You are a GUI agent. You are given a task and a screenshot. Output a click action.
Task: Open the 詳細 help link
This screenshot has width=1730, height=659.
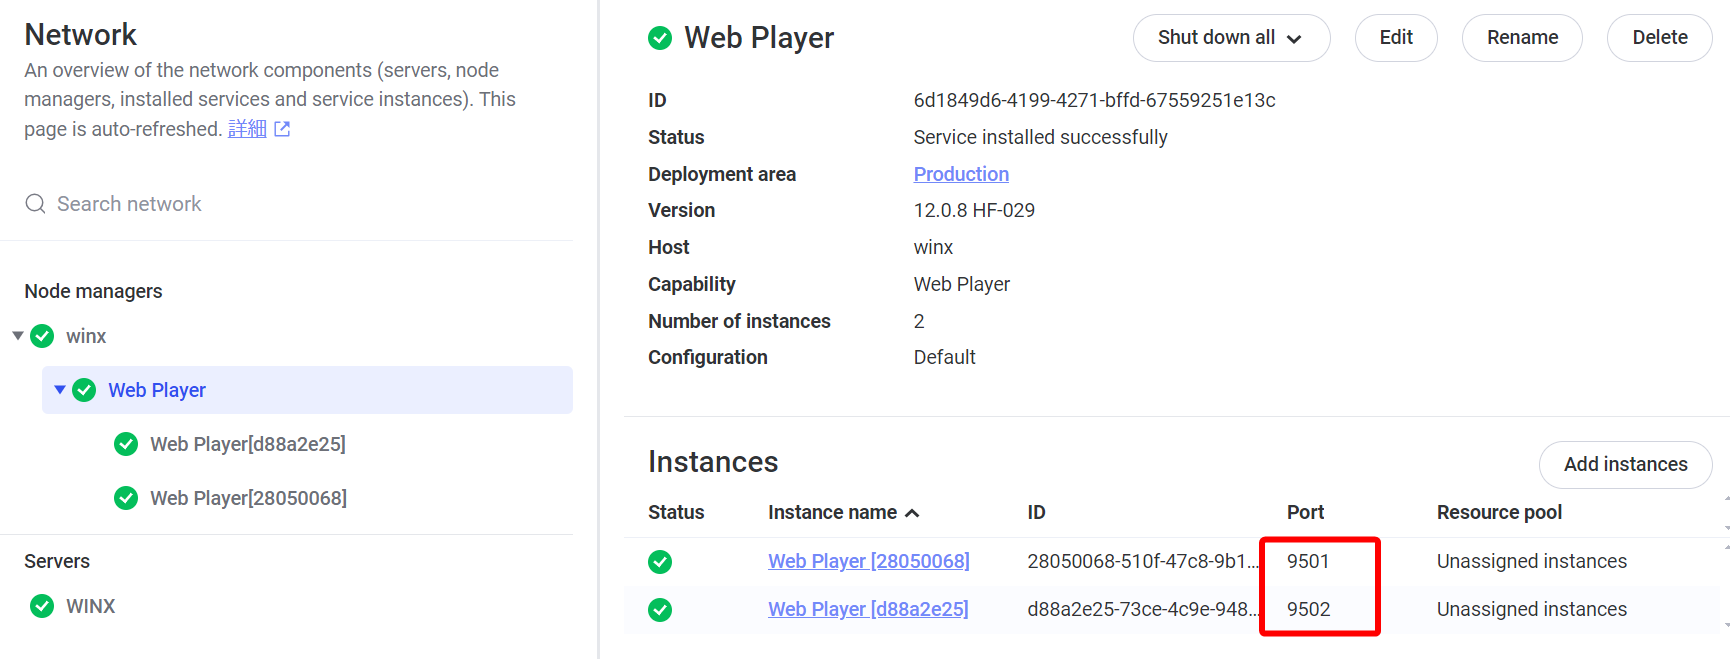click(x=247, y=129)
